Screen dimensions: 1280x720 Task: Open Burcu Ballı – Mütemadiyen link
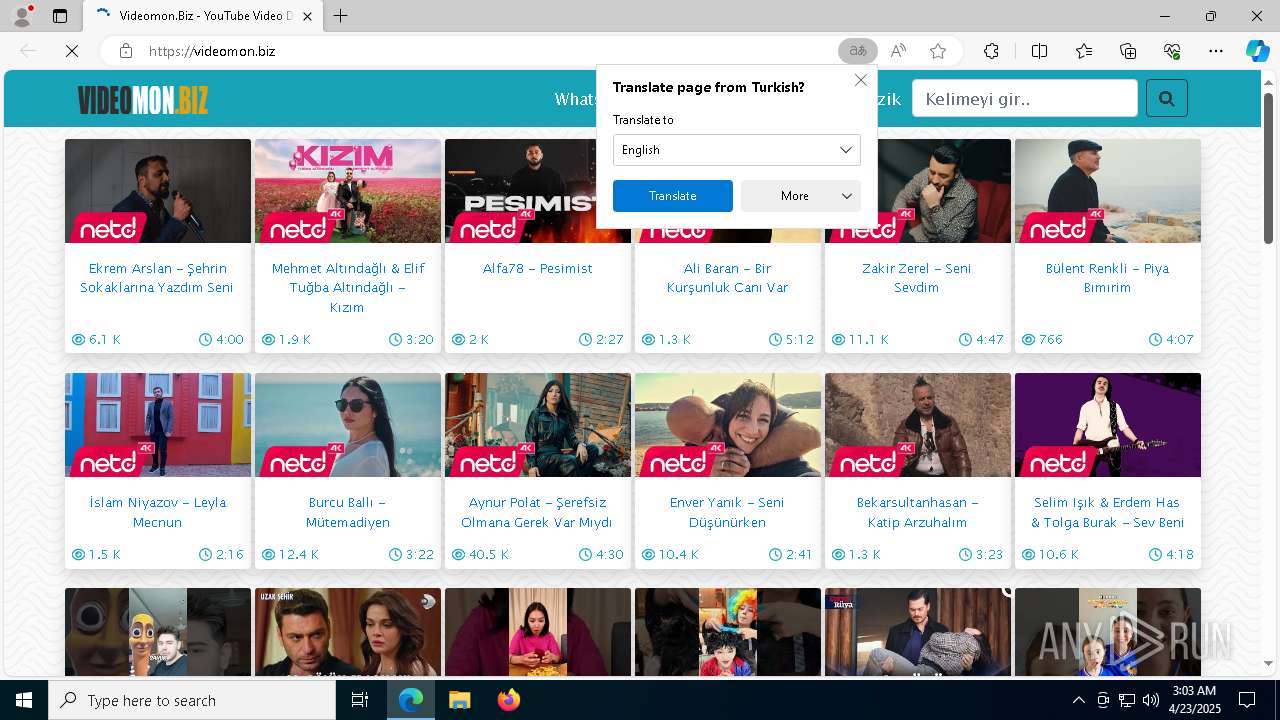point(348,512)
